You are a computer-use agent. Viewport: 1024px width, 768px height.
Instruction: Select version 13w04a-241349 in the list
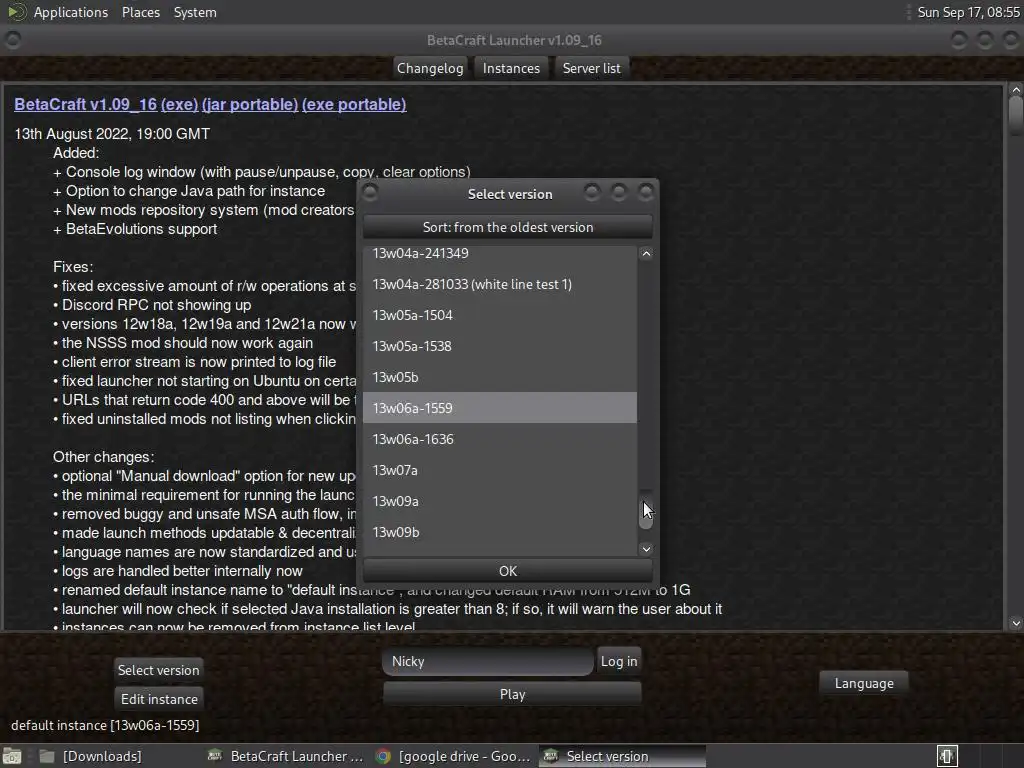(500, 254)
